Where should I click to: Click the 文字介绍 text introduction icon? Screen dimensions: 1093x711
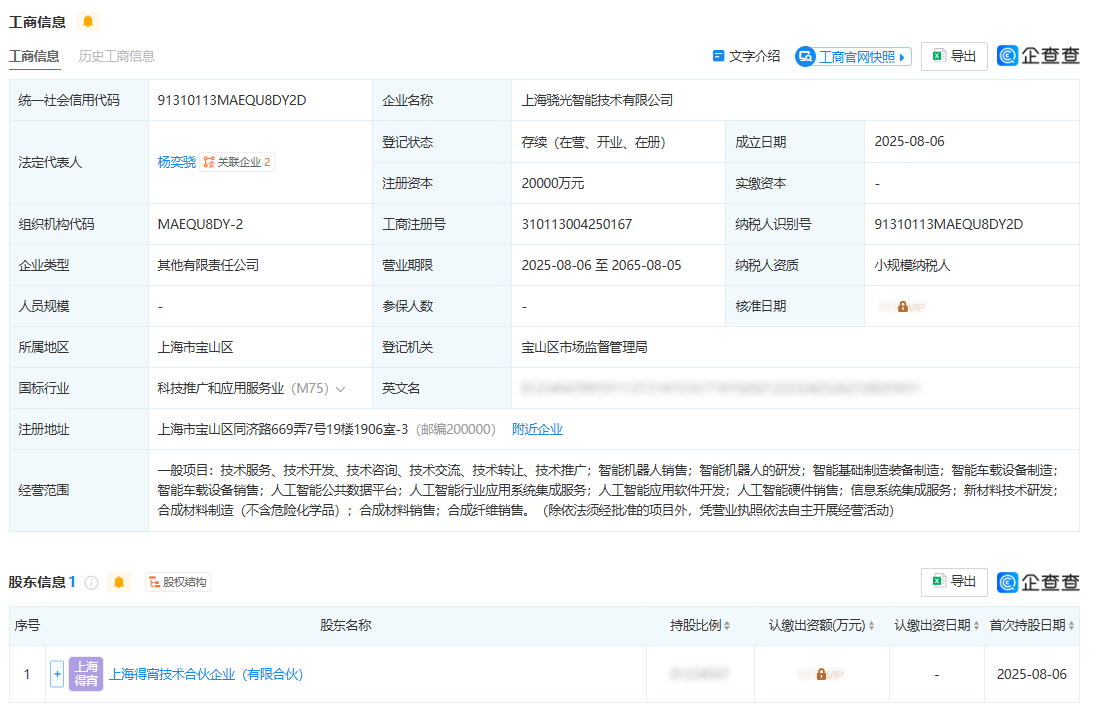[719, 56]
